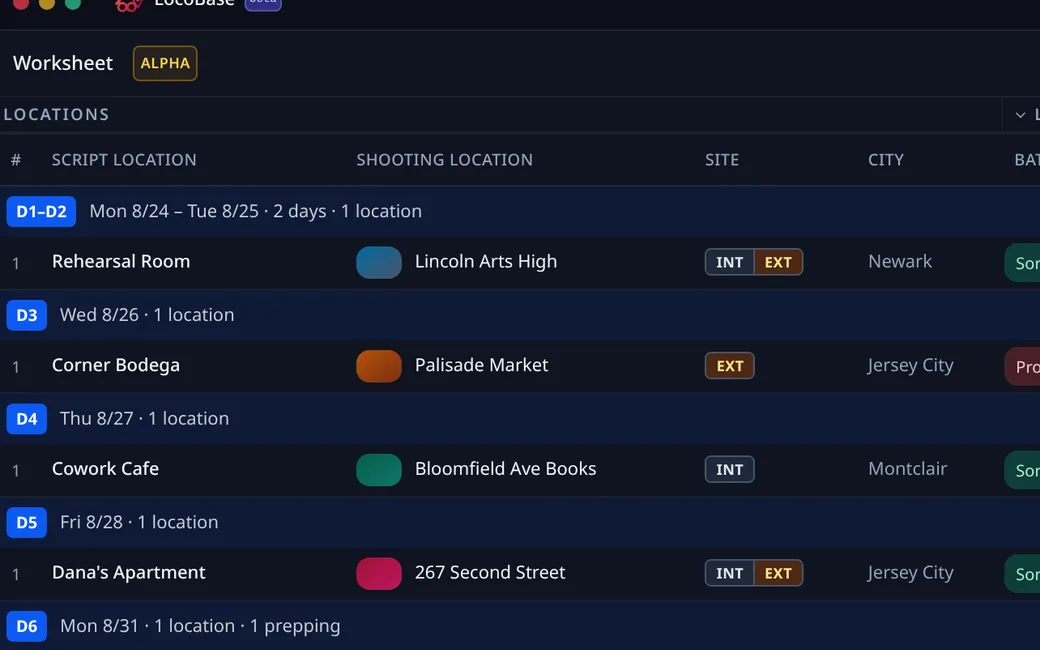
Task: Open the green swatch for Bloomfield Ave Books
Action: click(x=379, y=470)
